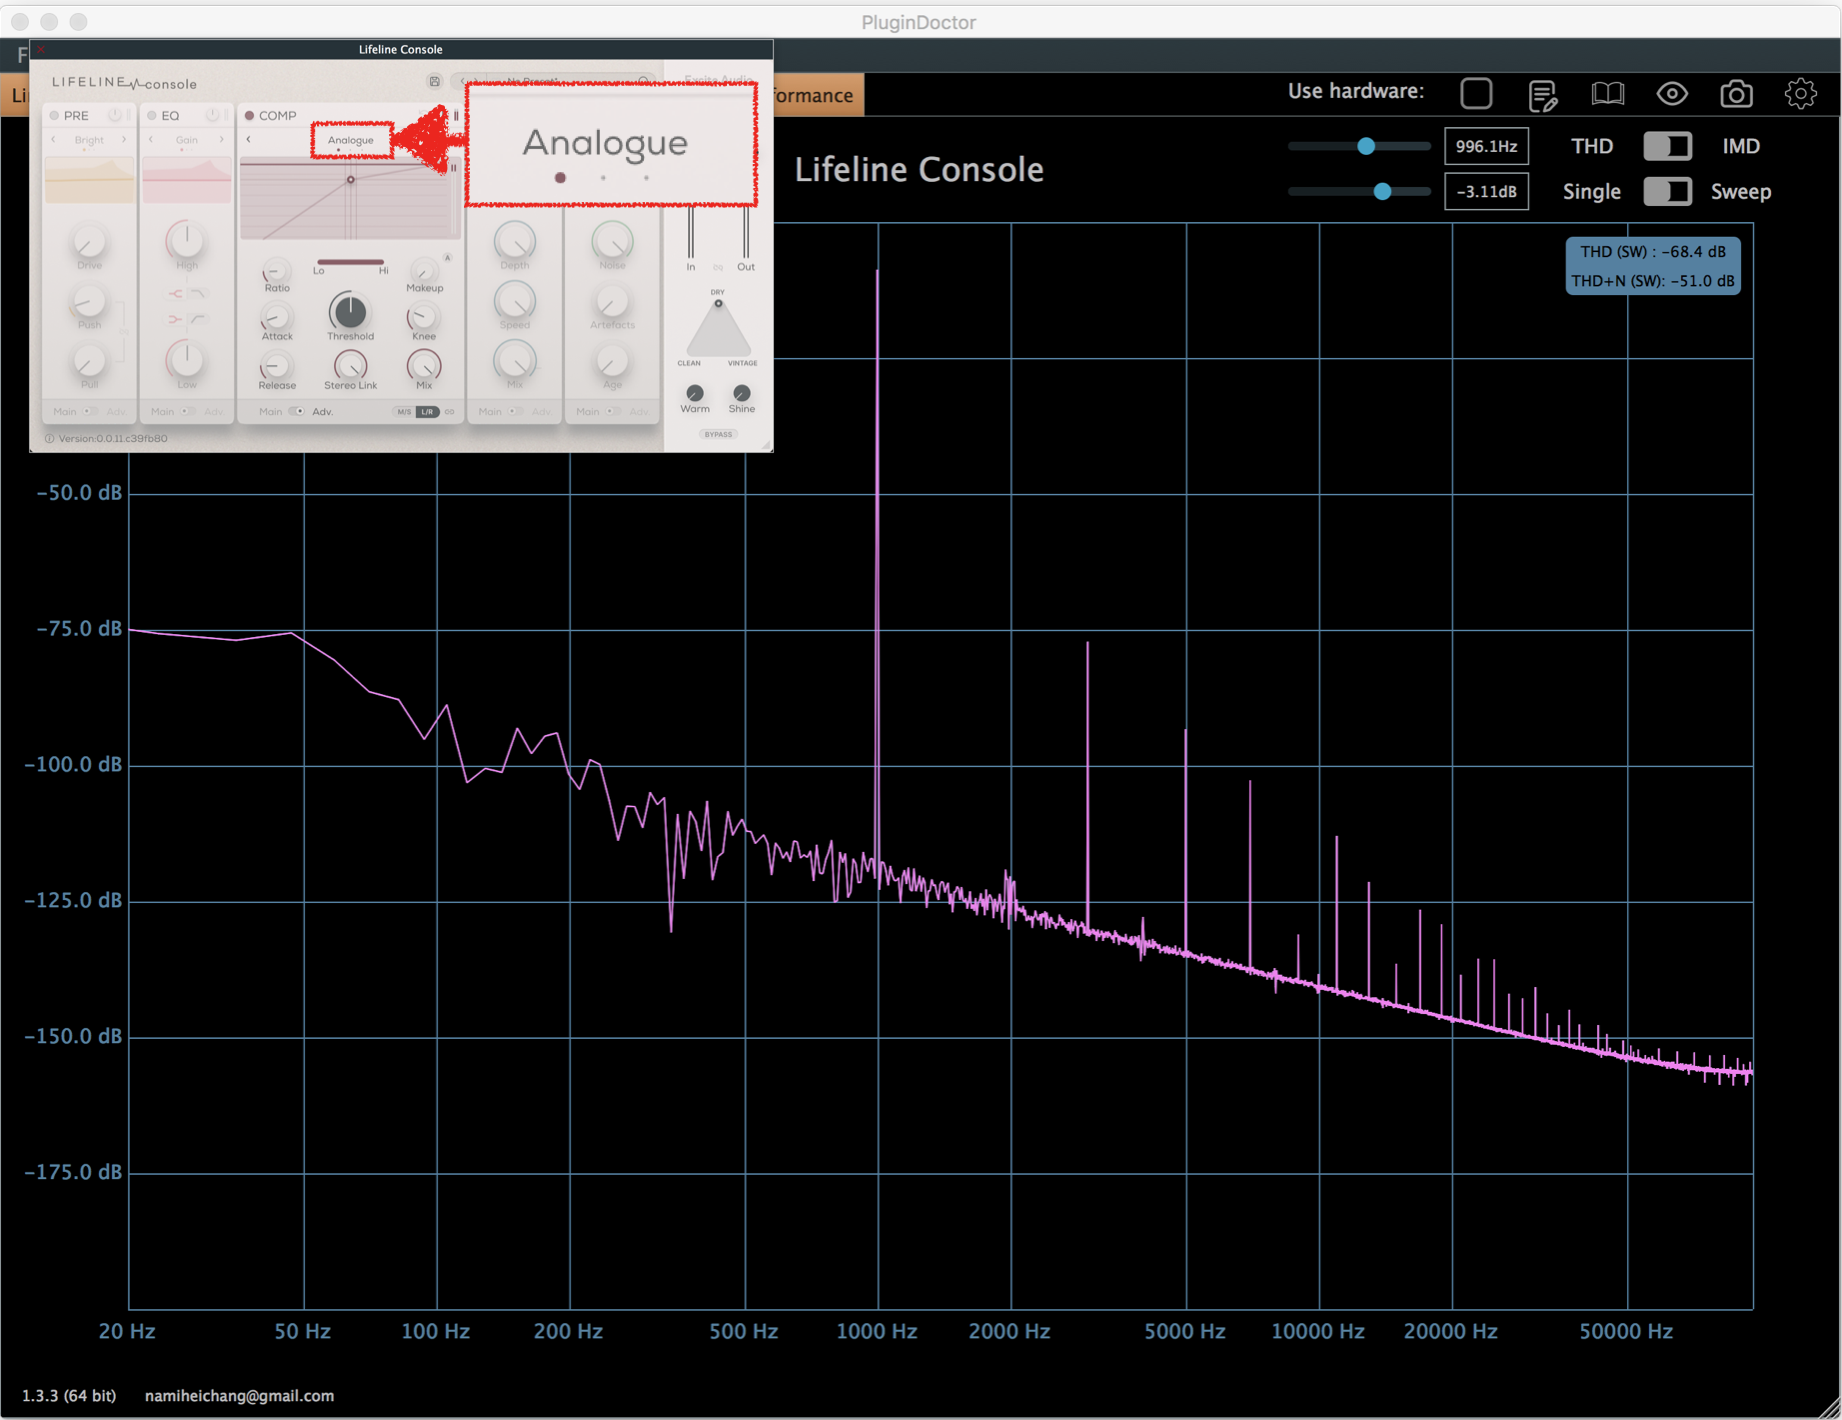Click the Lo-Hi range bar in COMP
Screen dimensions: 1842x1420
tap(350, 262)
